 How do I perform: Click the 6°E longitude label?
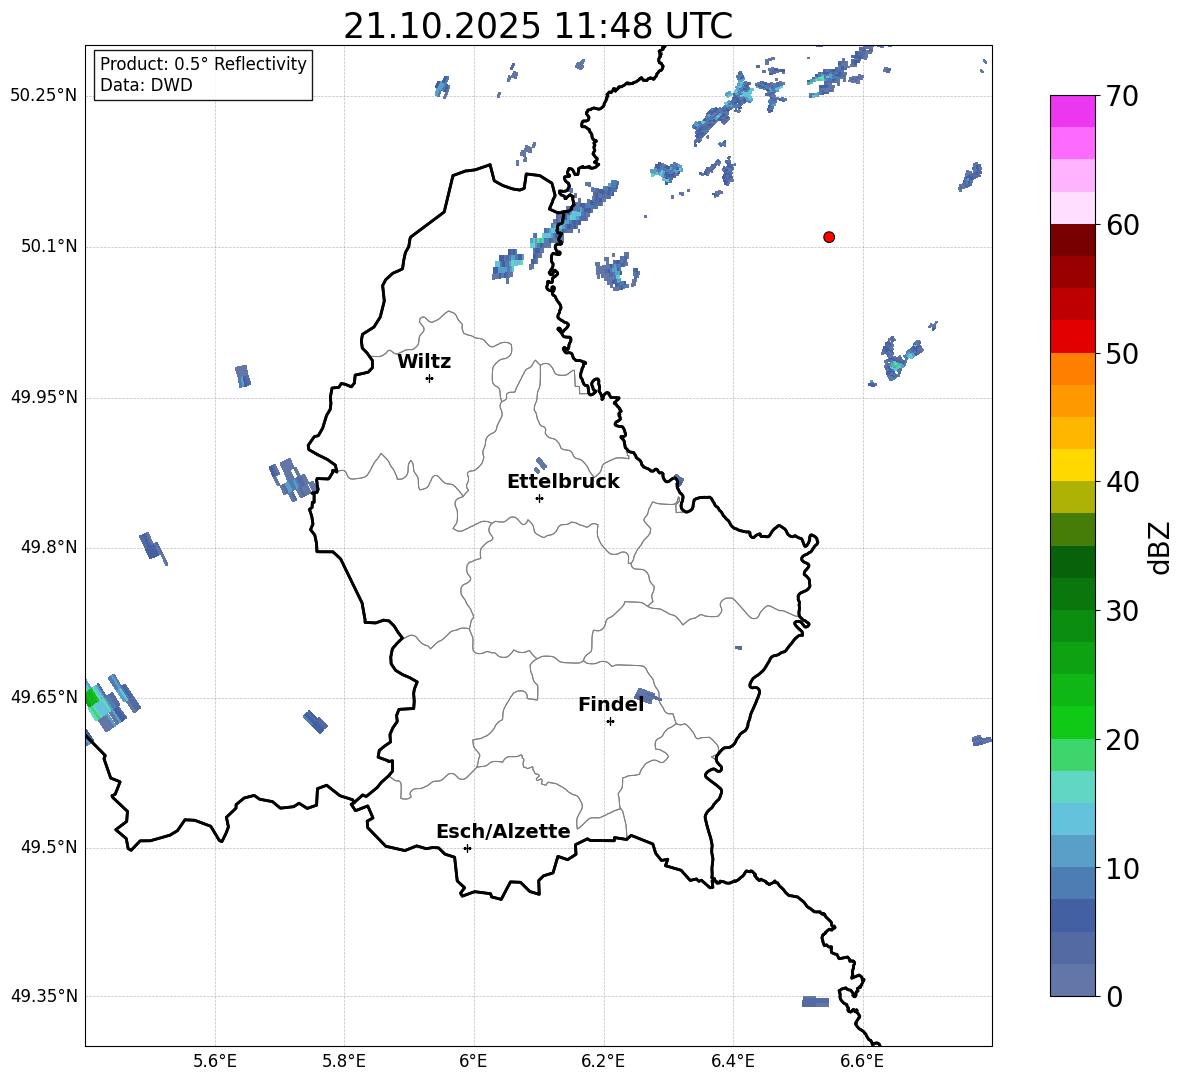(x=473, y=1061)
